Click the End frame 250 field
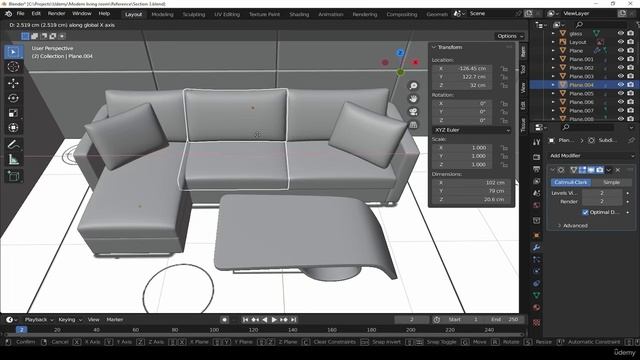The image size is (640, 360). (x=504, y=320)
